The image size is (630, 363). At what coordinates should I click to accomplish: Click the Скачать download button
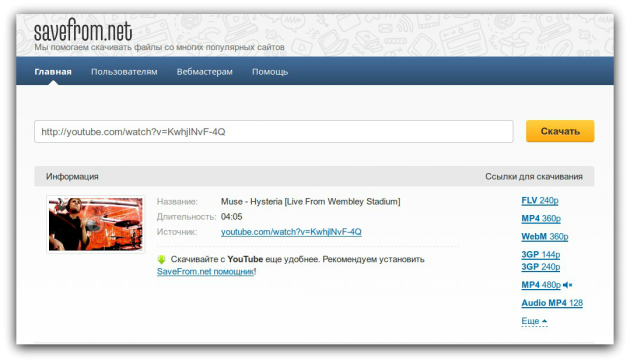pos(560,131)
